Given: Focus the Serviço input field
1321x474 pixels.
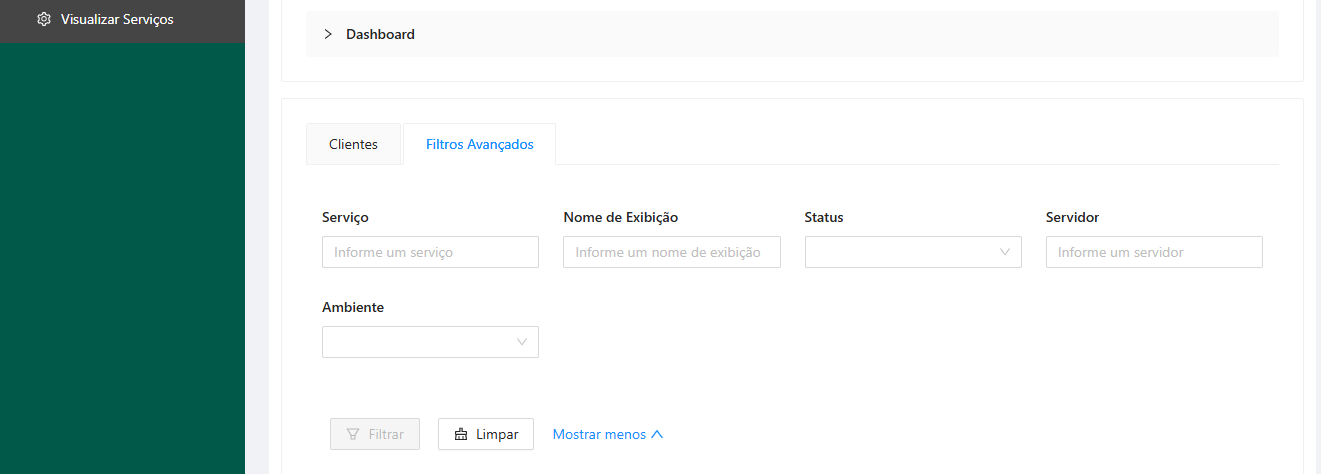Looking at the screenshot, I should point(430,252).
